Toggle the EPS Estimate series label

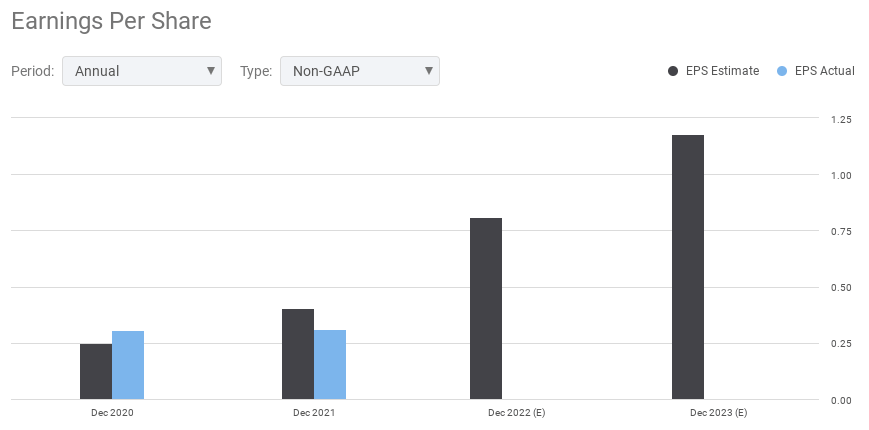(721, 71)
